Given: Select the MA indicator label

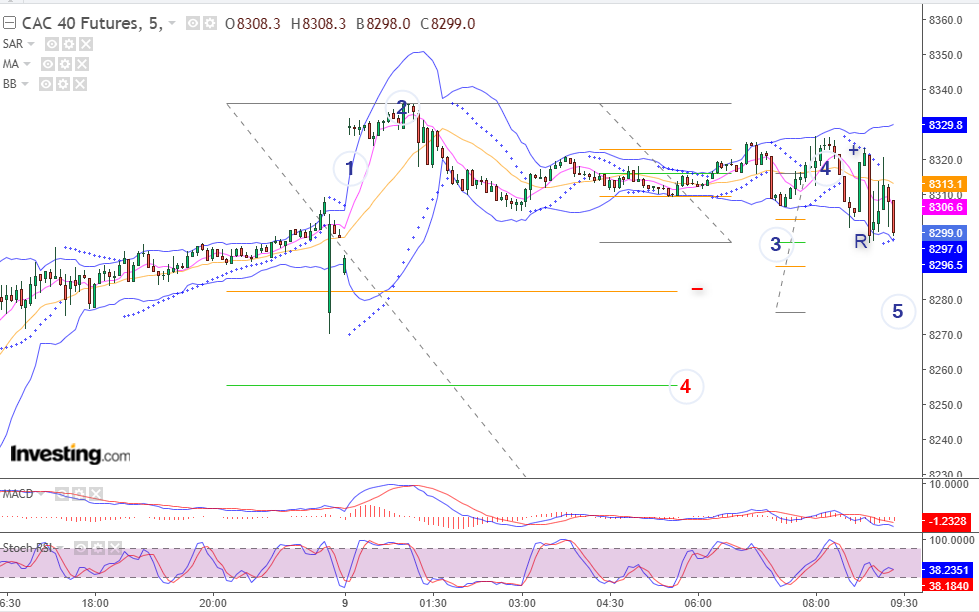Looking at the screenshot, I should point(11,64).
